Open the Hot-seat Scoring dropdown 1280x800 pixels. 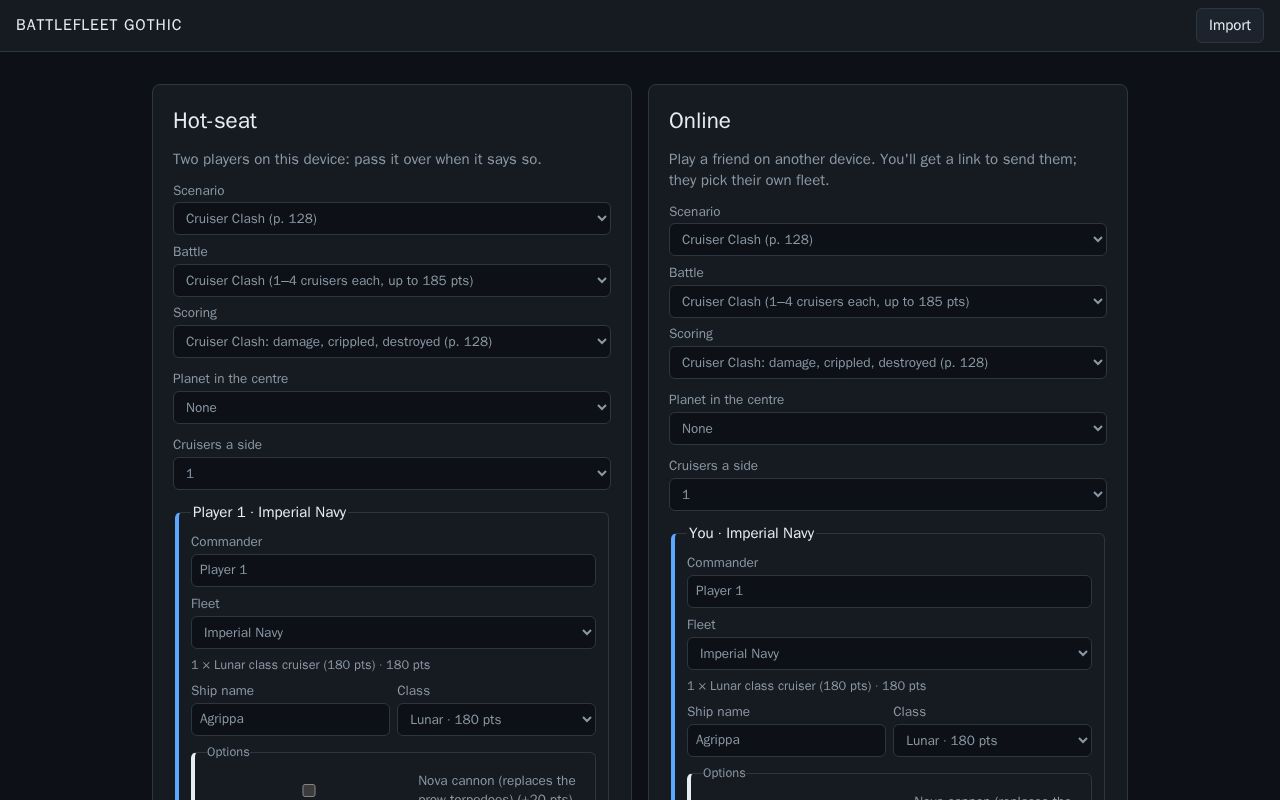click(x=392, y=342)
